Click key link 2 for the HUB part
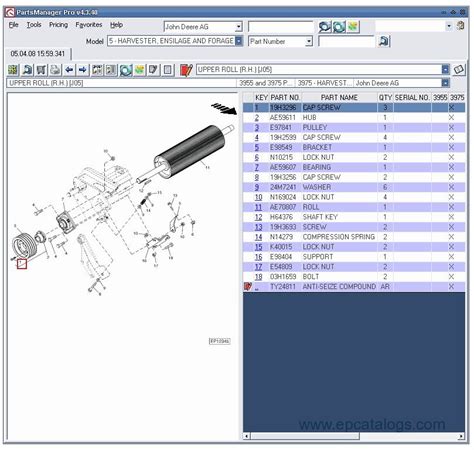Screen dimensions: 474x450 (257, 118)
